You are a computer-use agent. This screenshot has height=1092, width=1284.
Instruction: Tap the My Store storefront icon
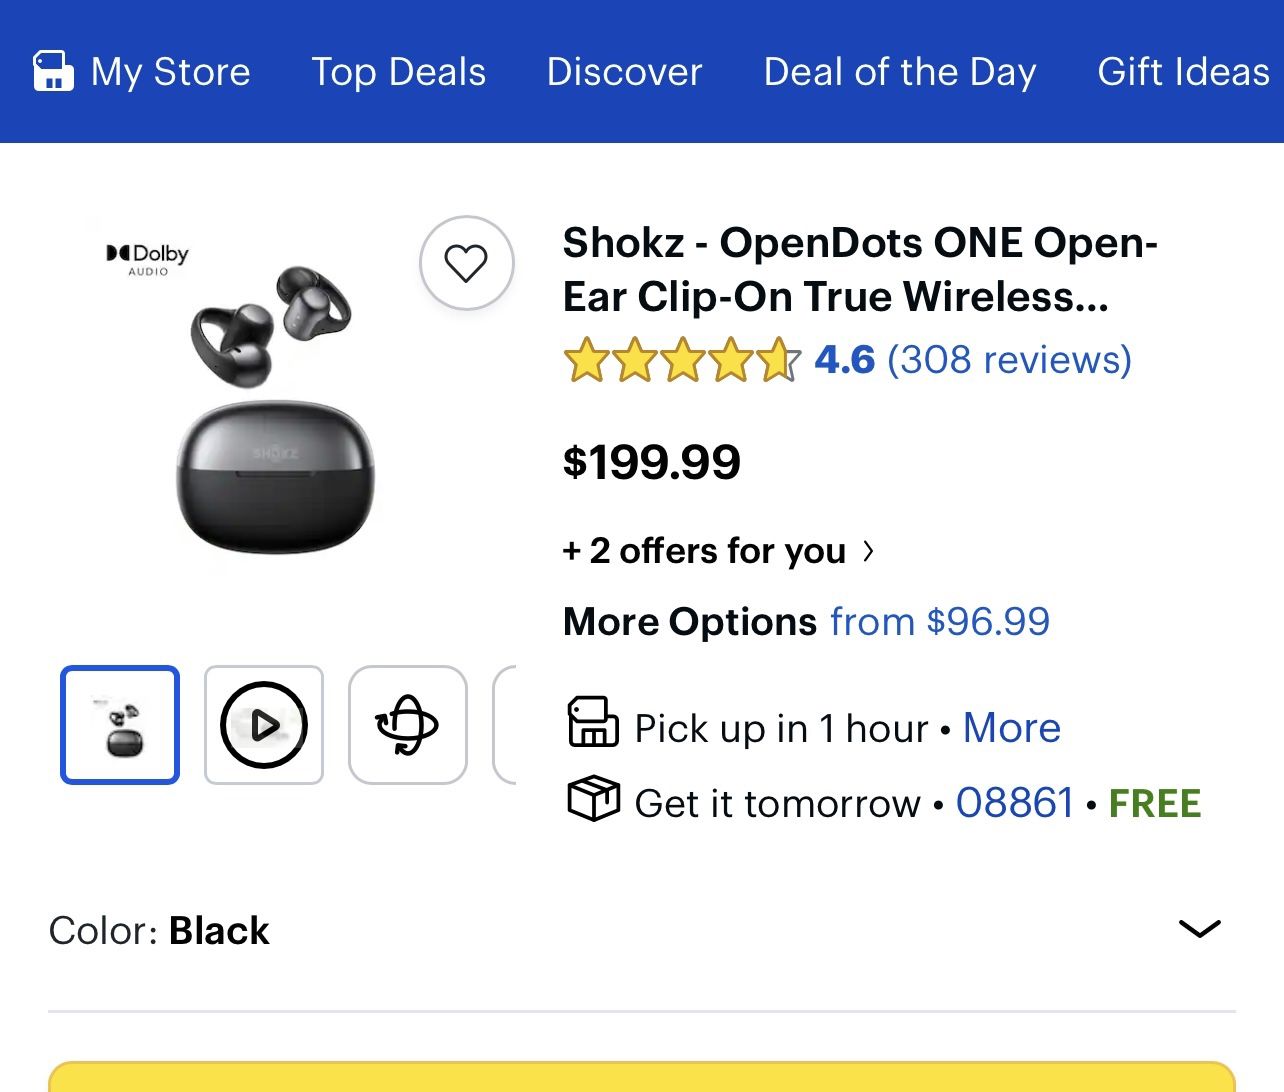coord(53,72)
